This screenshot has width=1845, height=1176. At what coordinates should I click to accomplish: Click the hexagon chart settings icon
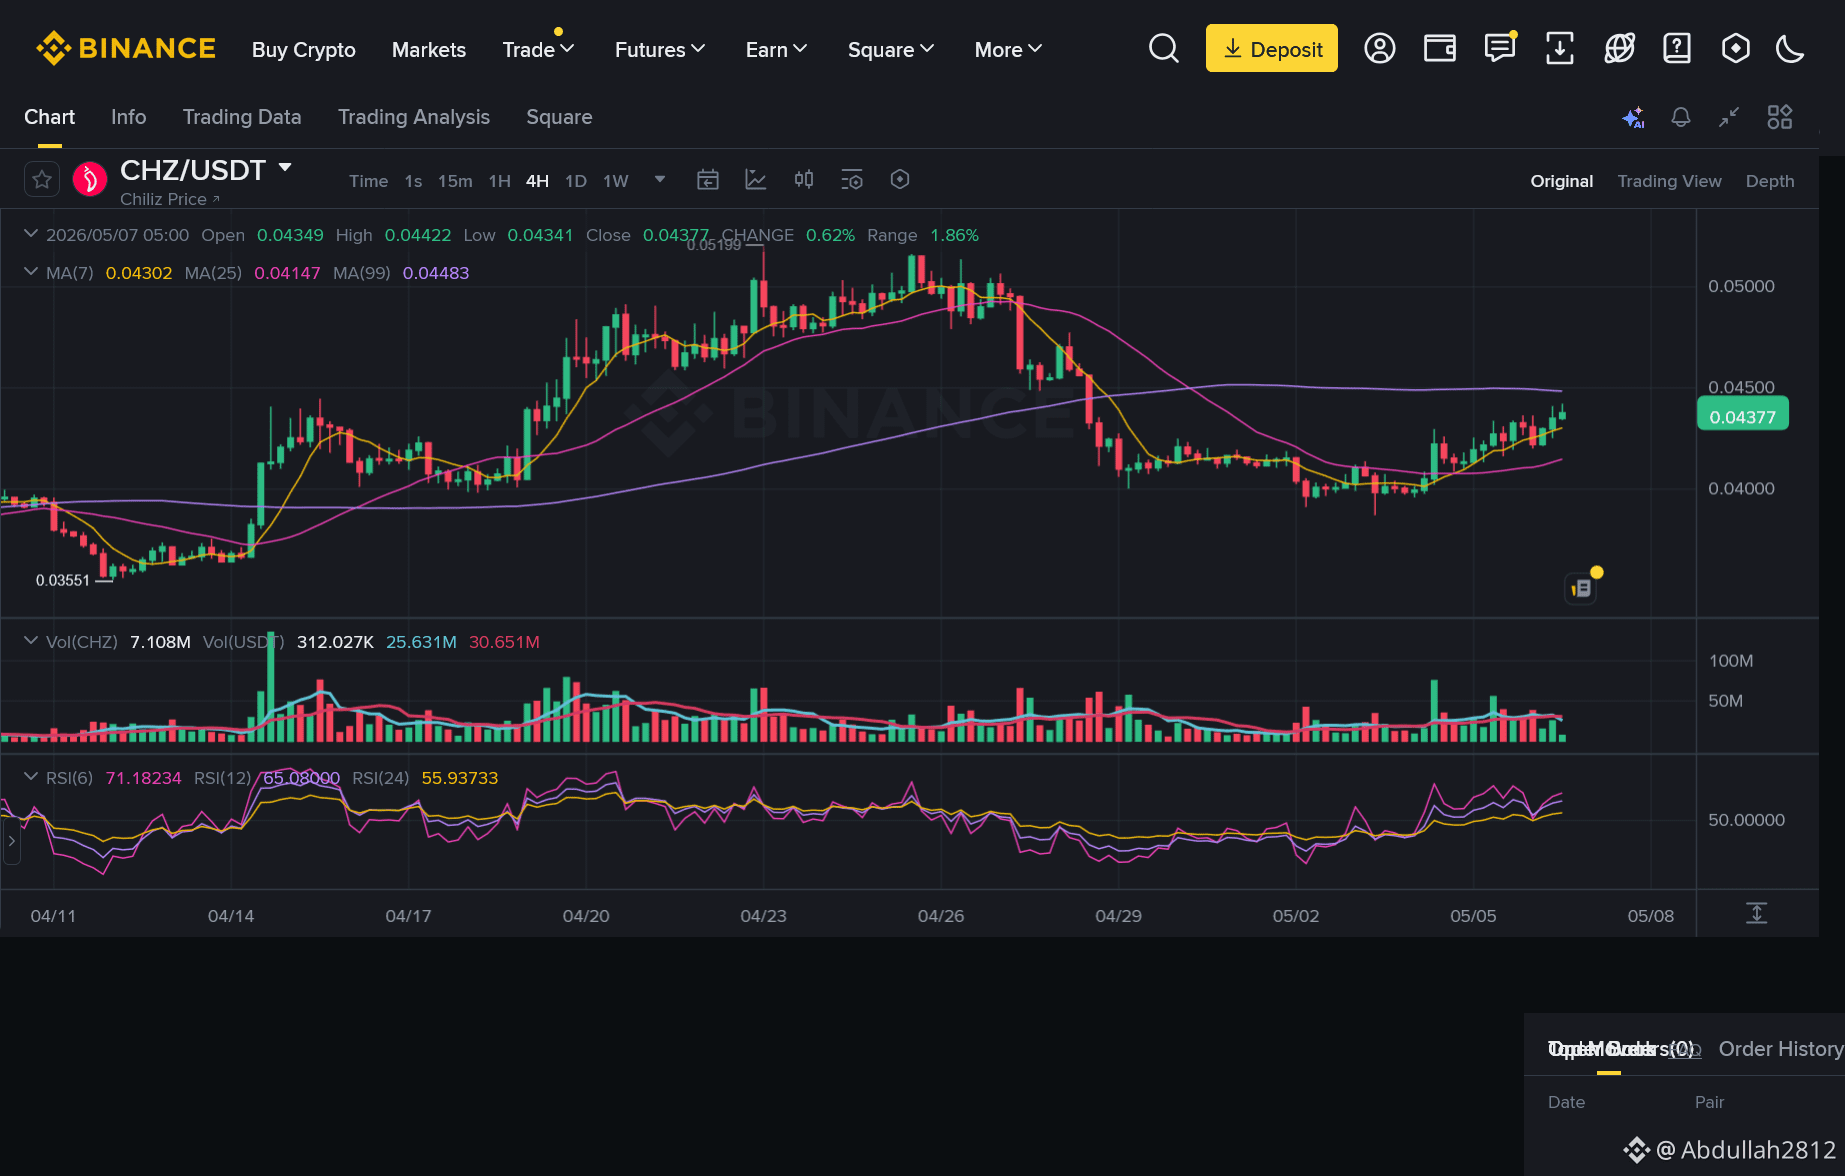[900, 180]
